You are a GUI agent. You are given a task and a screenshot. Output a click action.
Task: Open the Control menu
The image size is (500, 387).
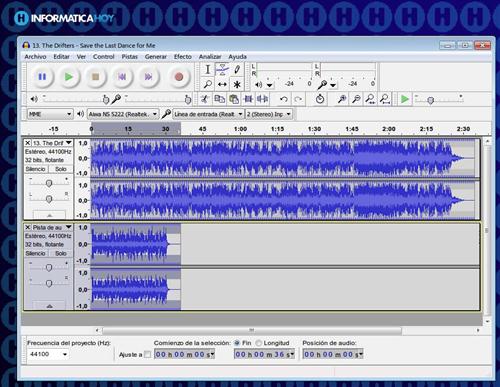pos(104,57)
